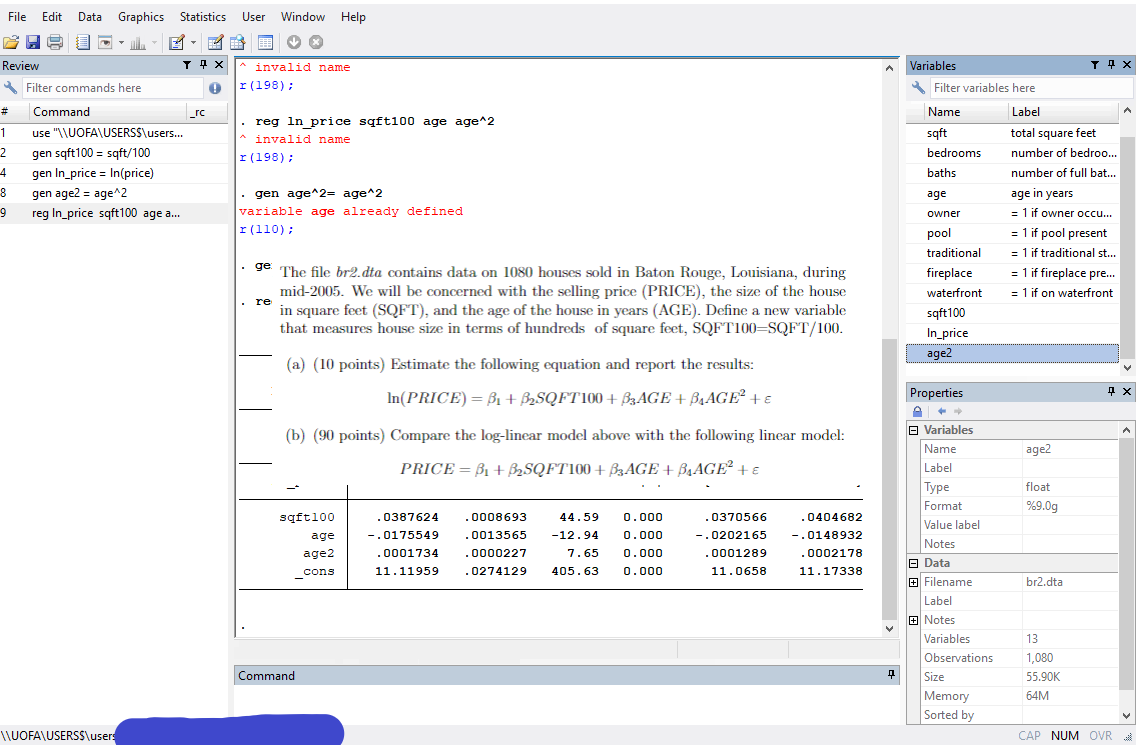Screen dimensions: 1136x745
Task: Click the Filter commands here field
Action: (x=112, y=88)
